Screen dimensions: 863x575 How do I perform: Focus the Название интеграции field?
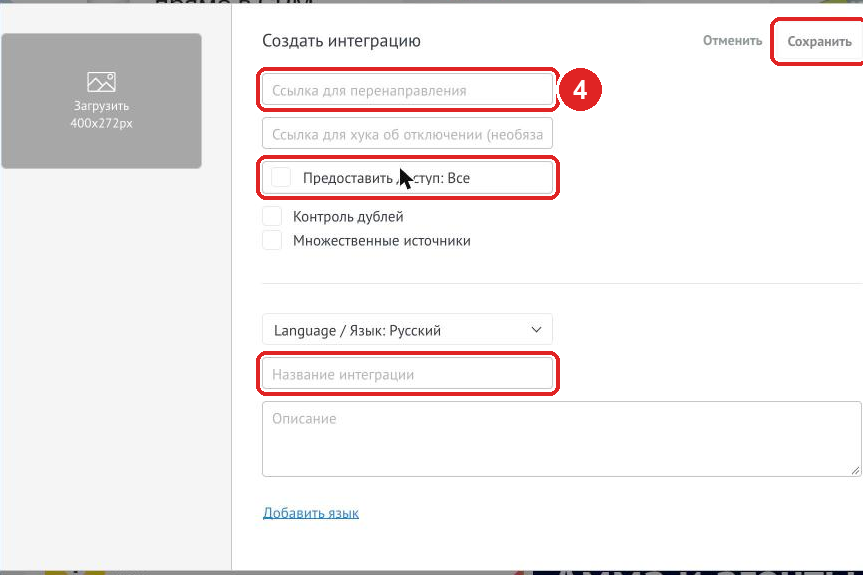click(407, 374)
